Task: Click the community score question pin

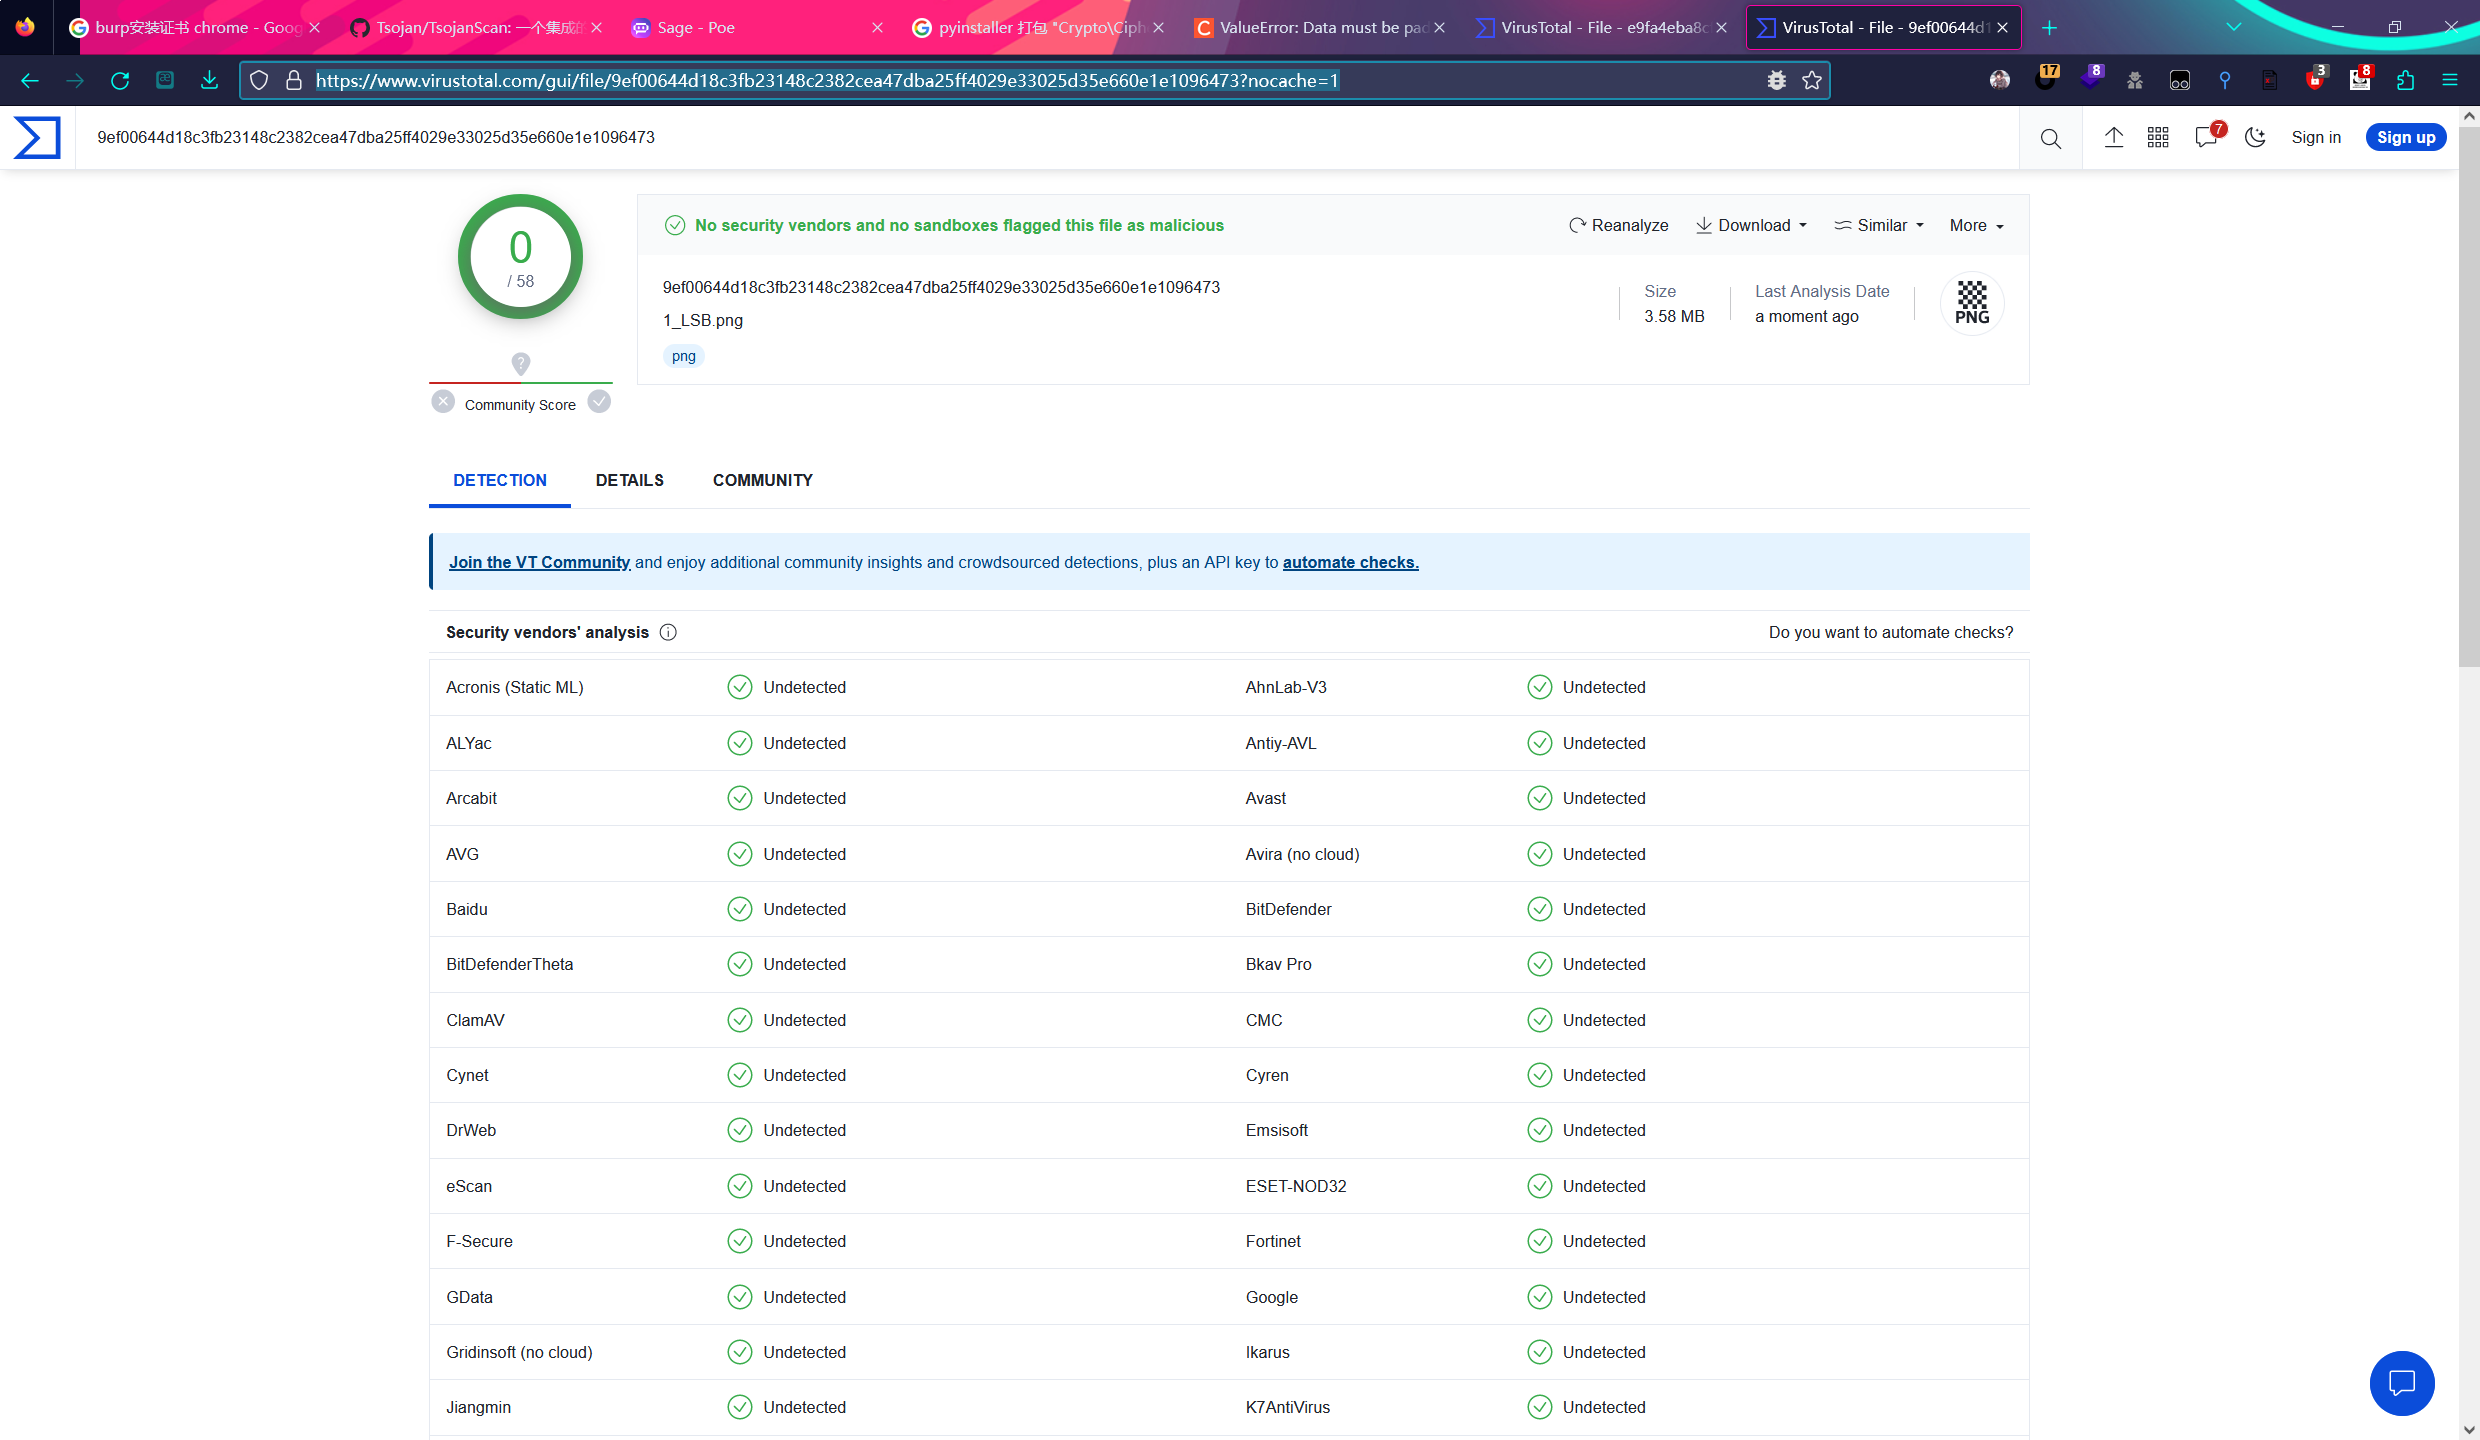Action: (521, 363)
